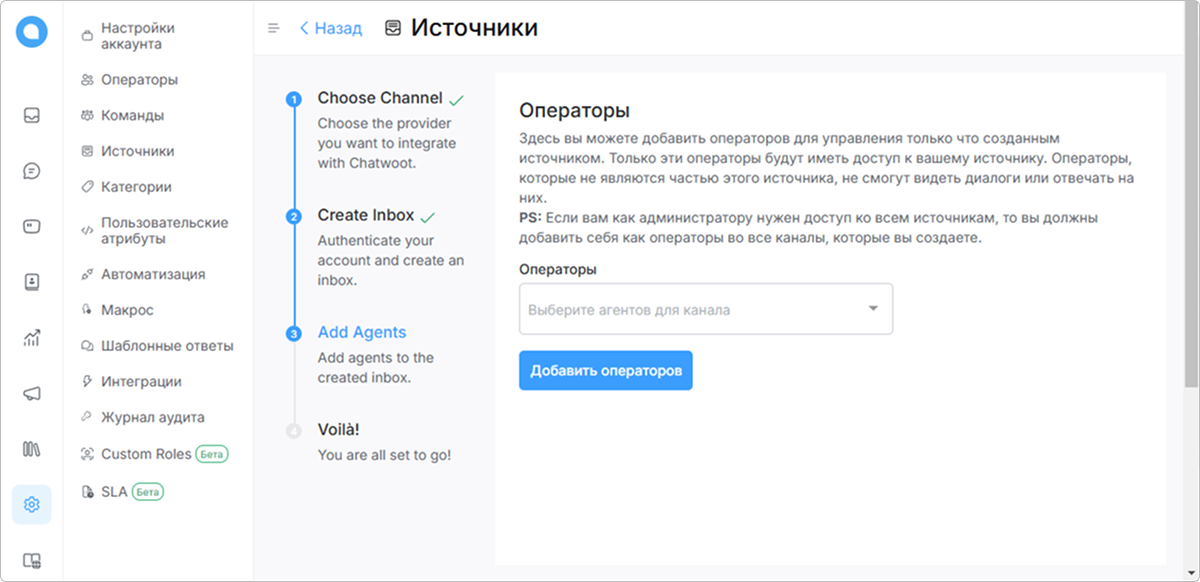Click the Settings gear icon in rail
Viewport: 1200px width, 582px height.
(32, 505)
